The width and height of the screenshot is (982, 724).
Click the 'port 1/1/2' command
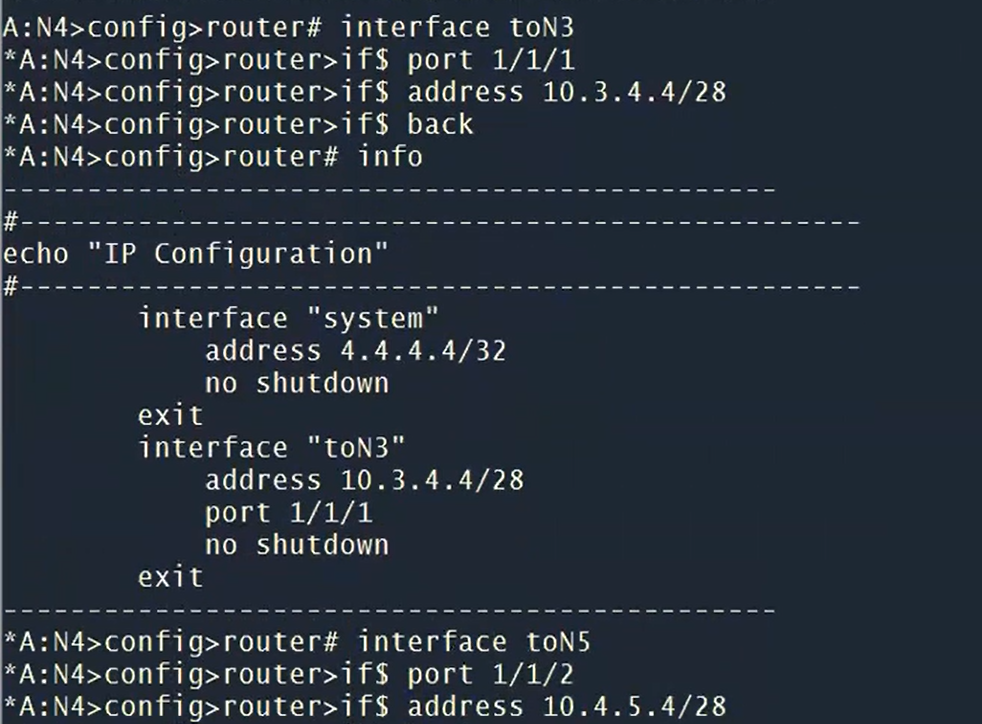pyautogui.click(x=489, y=674)
